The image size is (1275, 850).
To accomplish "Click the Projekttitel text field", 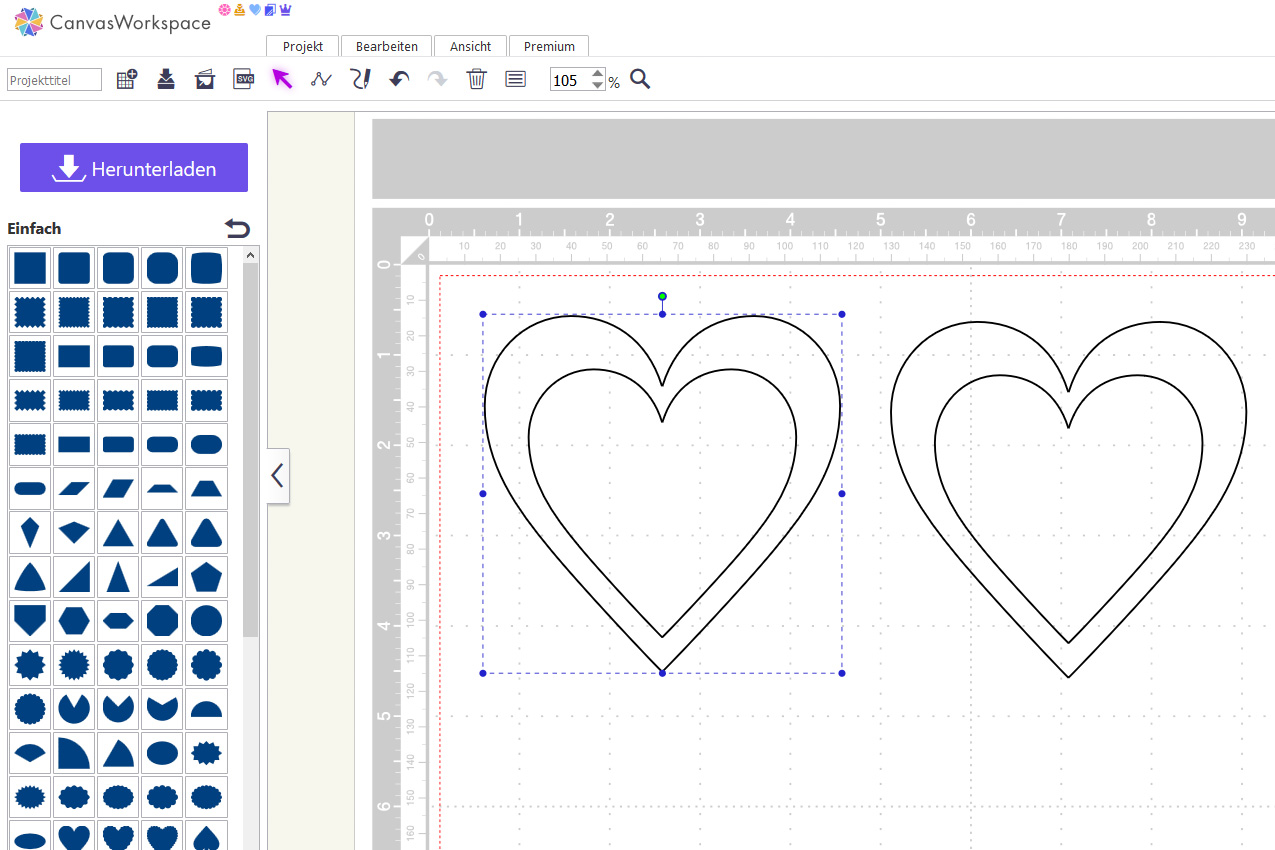I will (55, 80).
